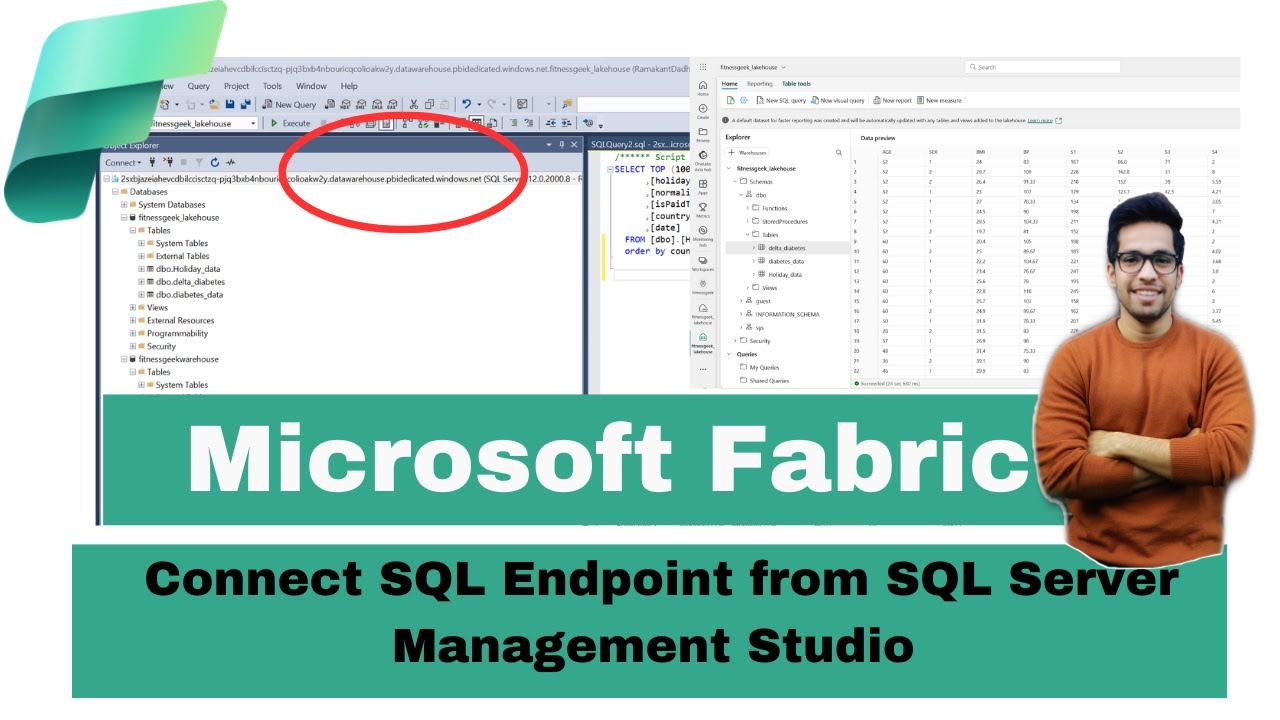Image resolution: width=1280 pixels, height=720 pixels.
Task: Click New measure in the Fabric ribbon
Action: (939, 100)
